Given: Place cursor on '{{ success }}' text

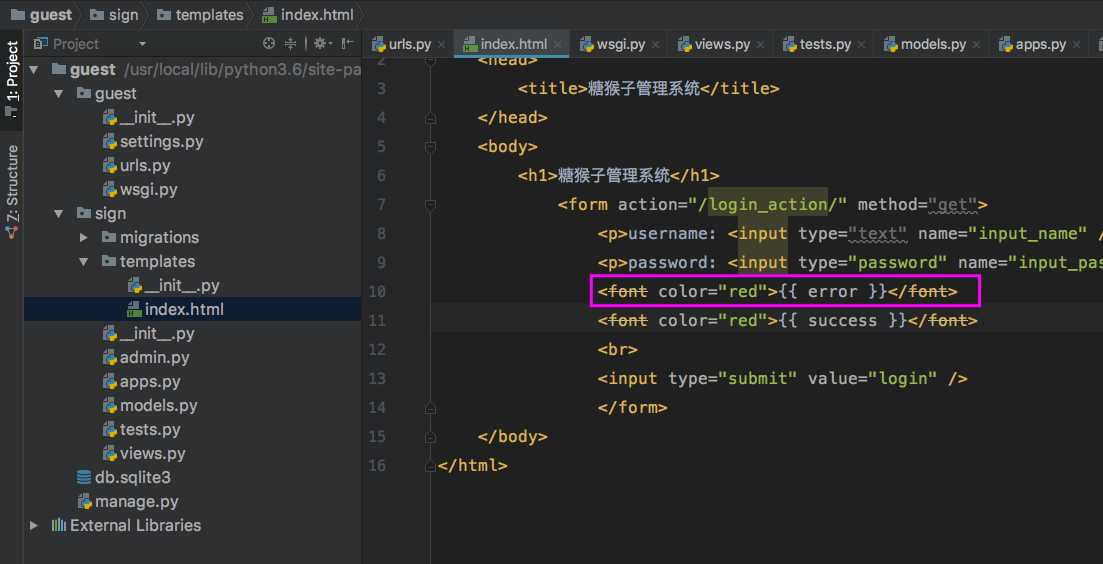Looking at the screenshot, I should 843,321.
